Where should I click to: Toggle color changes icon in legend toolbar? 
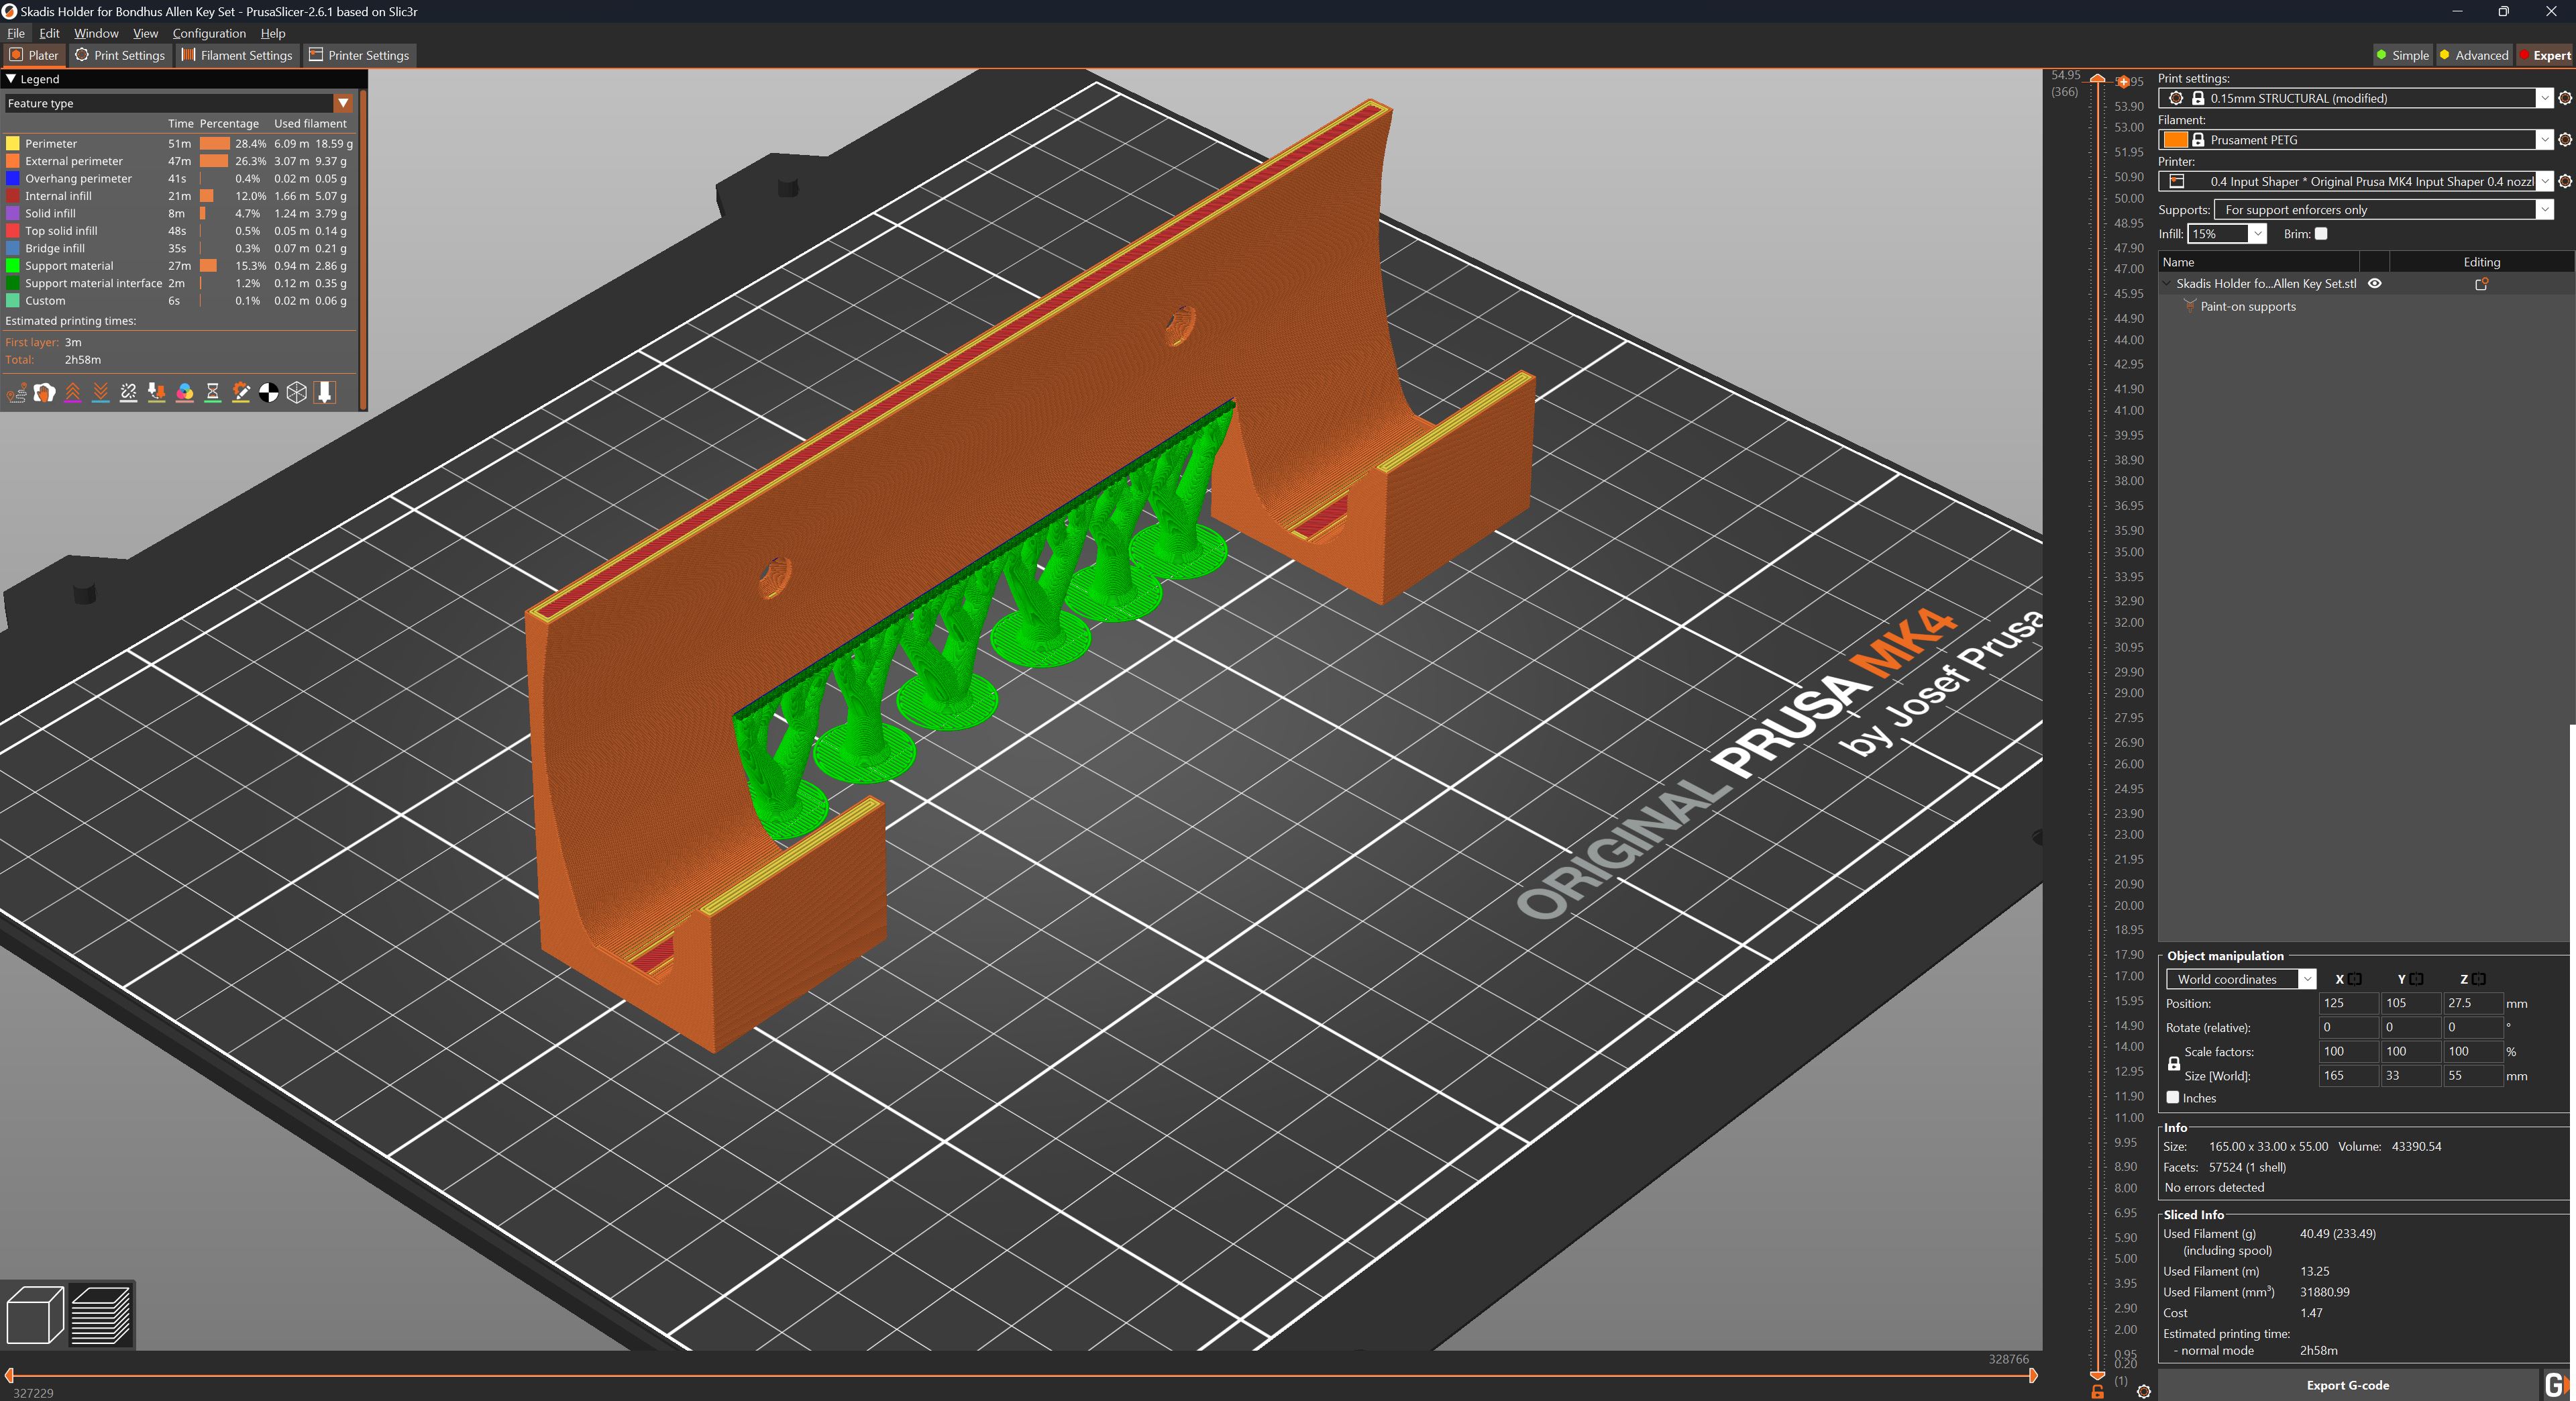185,393
